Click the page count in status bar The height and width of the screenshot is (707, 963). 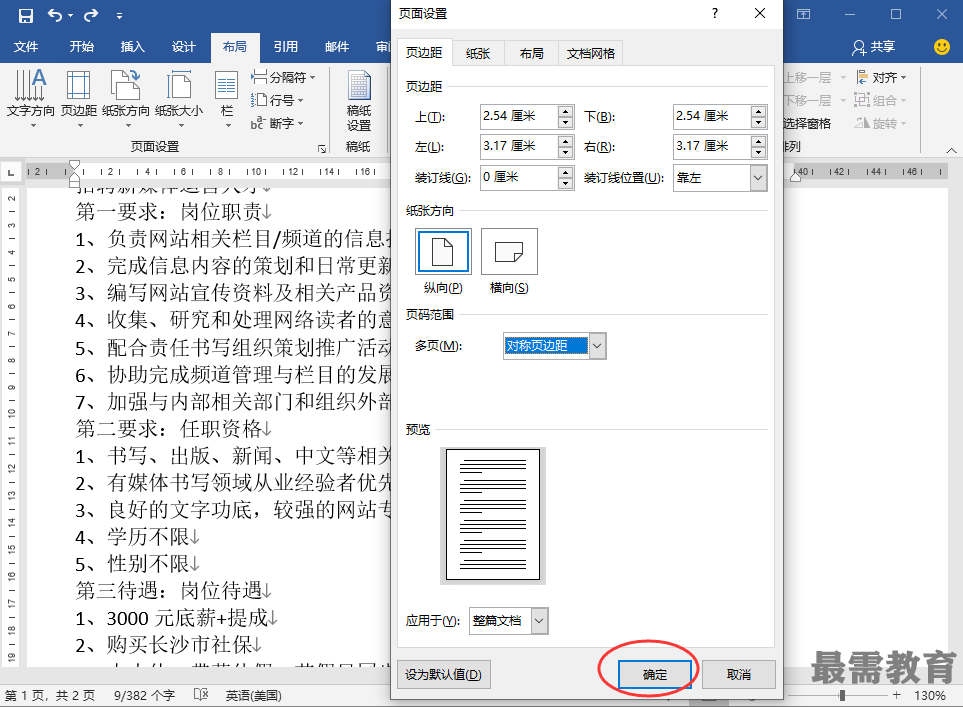pyautogui.click(x=50, y=695)
